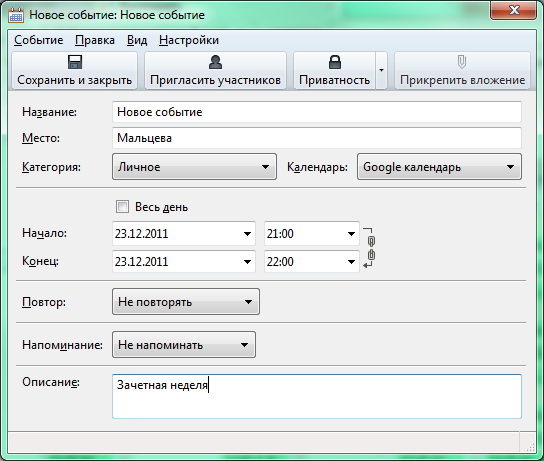The image size is (544, 461).
Task: Click the 'Категория:' label
Action: pyautogui.click(x=51, y=167)
